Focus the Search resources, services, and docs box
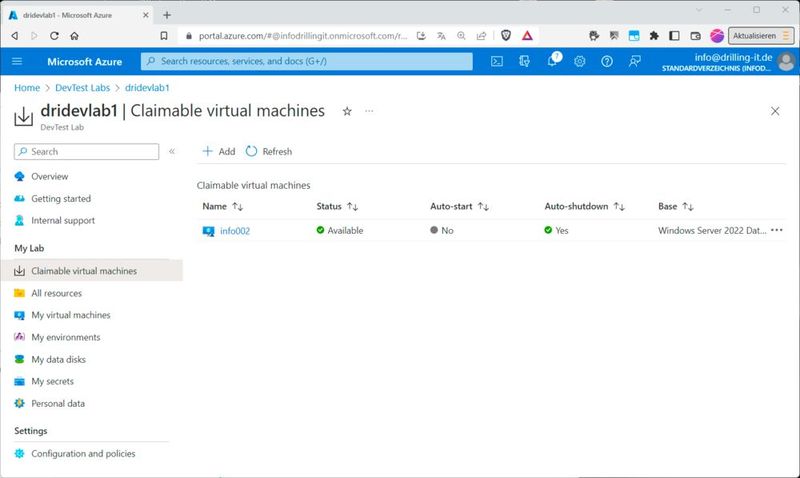The height and width of the screenshot is (478, 800). click(x=307, y=61)
